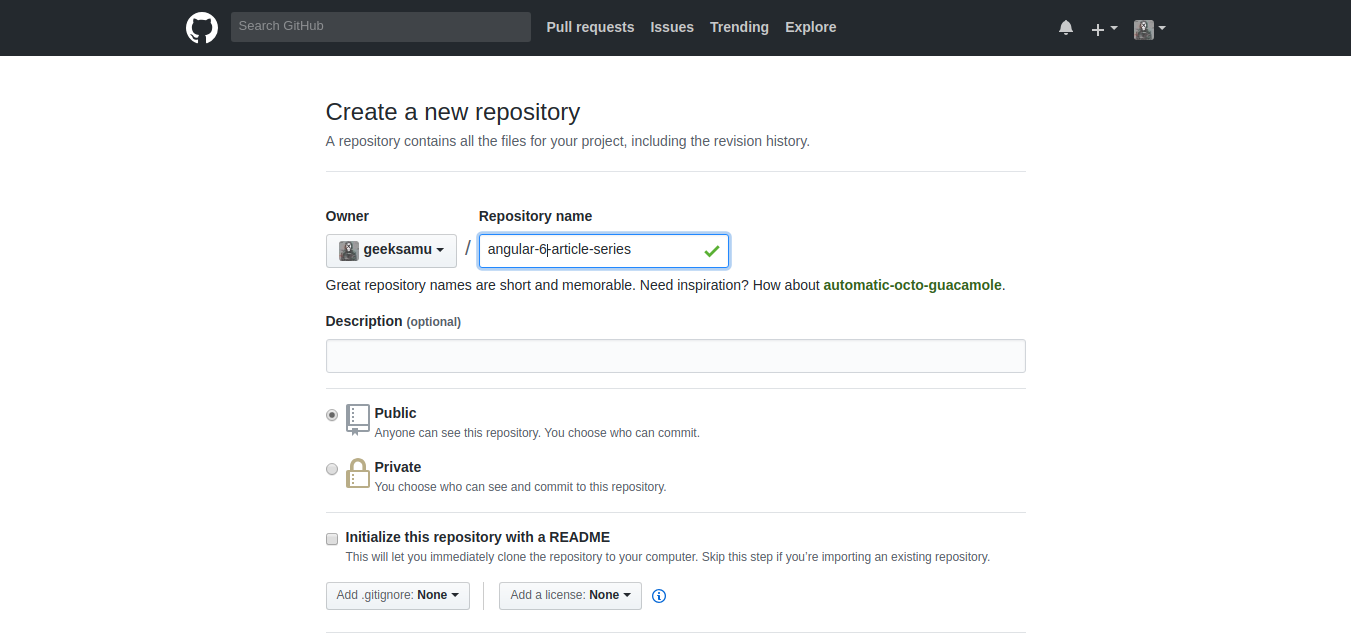The height and width of the screenshot is (633, 1351).
Task: Expand the Owner geeksamu dropdown
Action: tap(391, 250)
